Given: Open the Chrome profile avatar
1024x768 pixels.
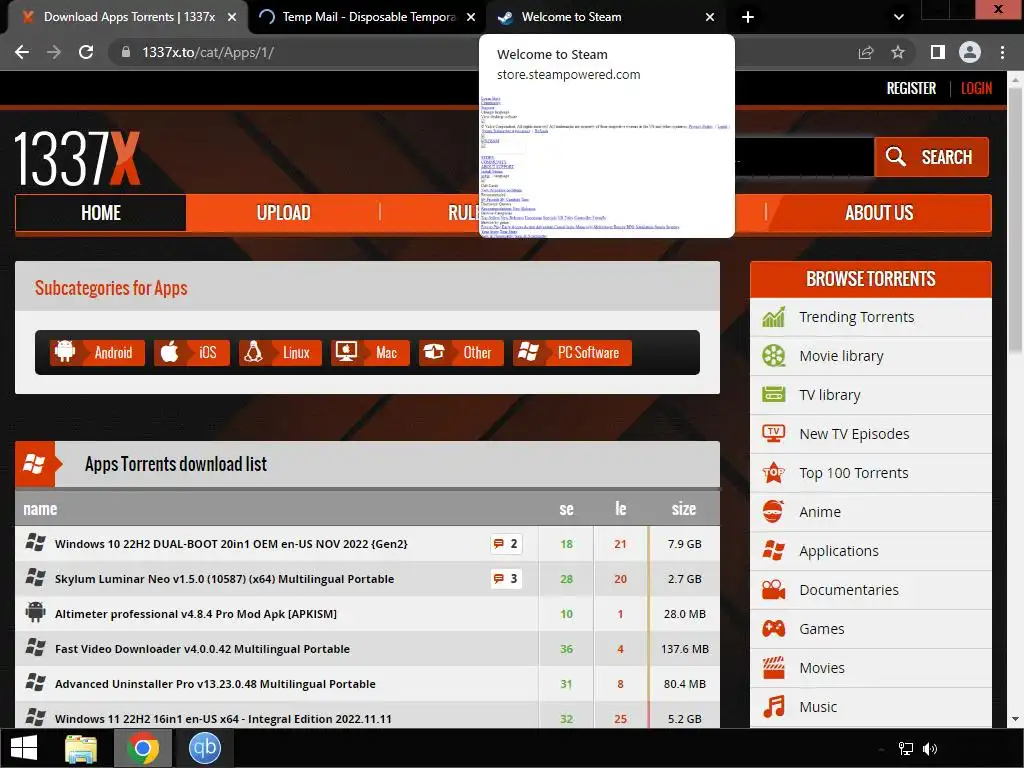Looking at the screenshot, I should click(x=970, y=52).
